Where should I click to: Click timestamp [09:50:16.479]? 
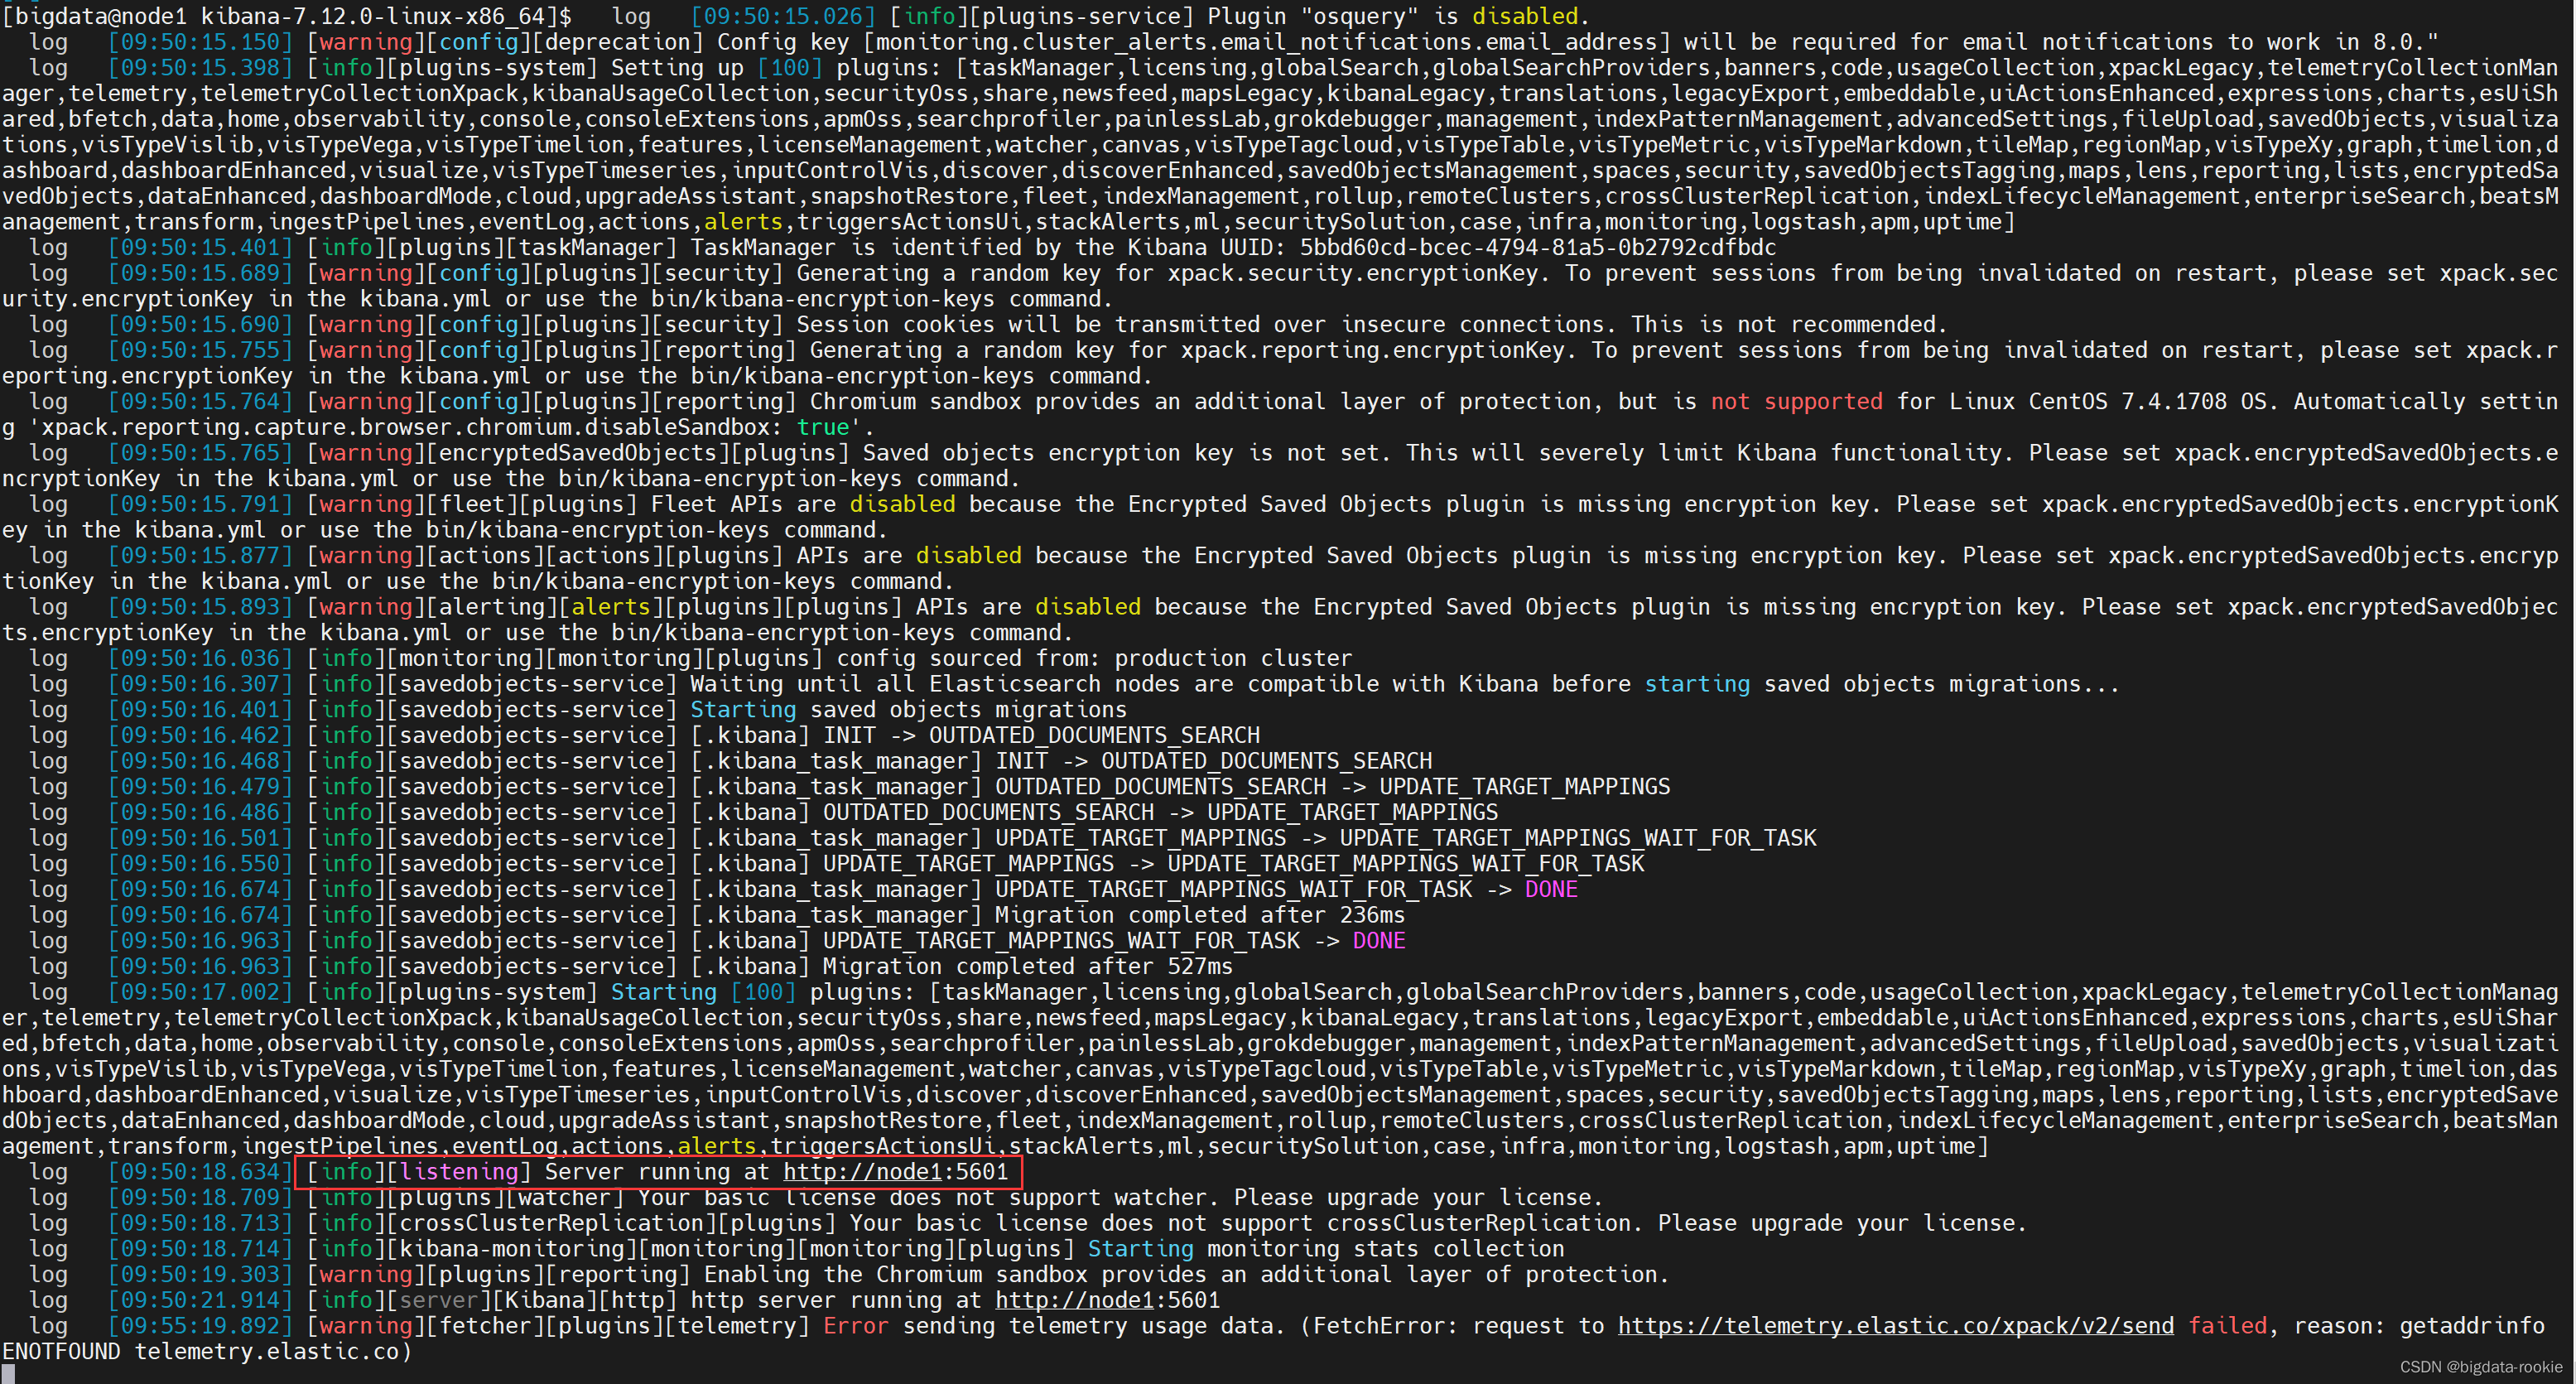pyautogui.click(x=200, y=786)
